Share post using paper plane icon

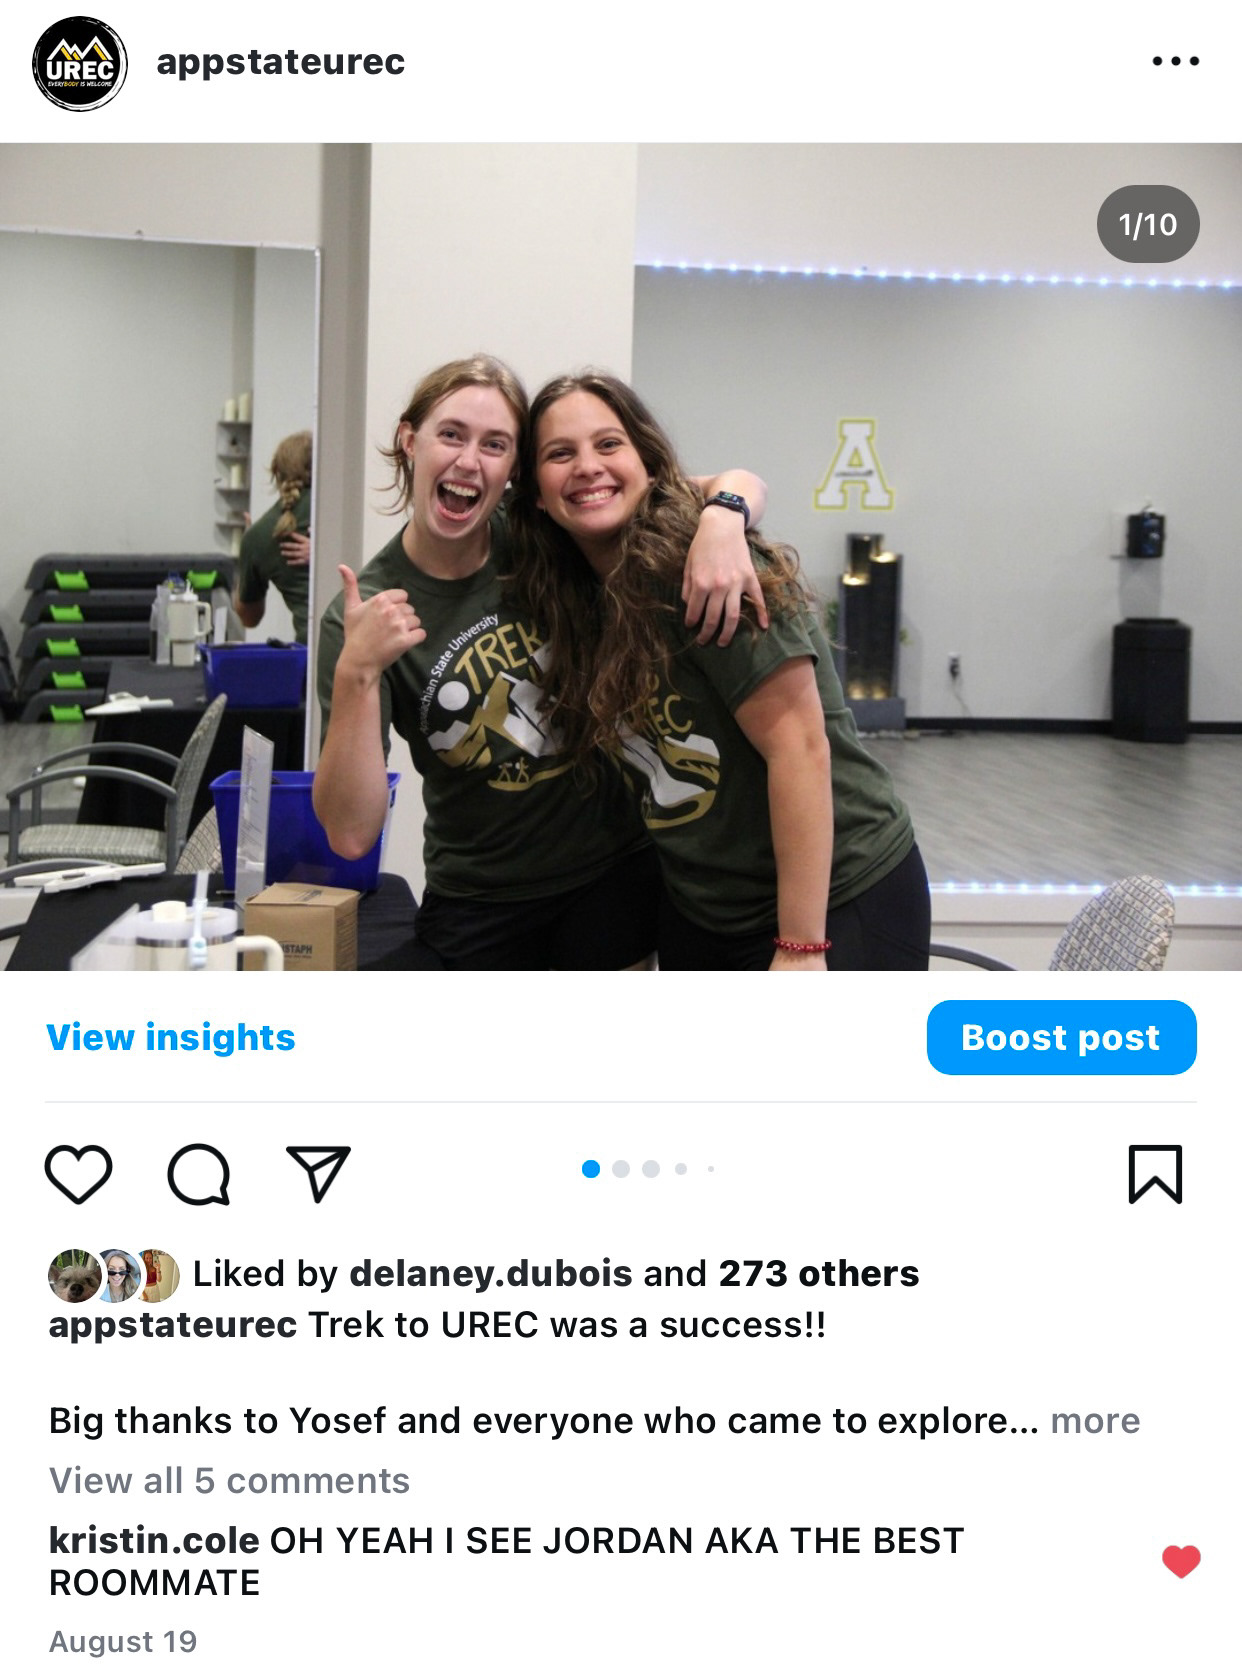(x=318, y=1173)
